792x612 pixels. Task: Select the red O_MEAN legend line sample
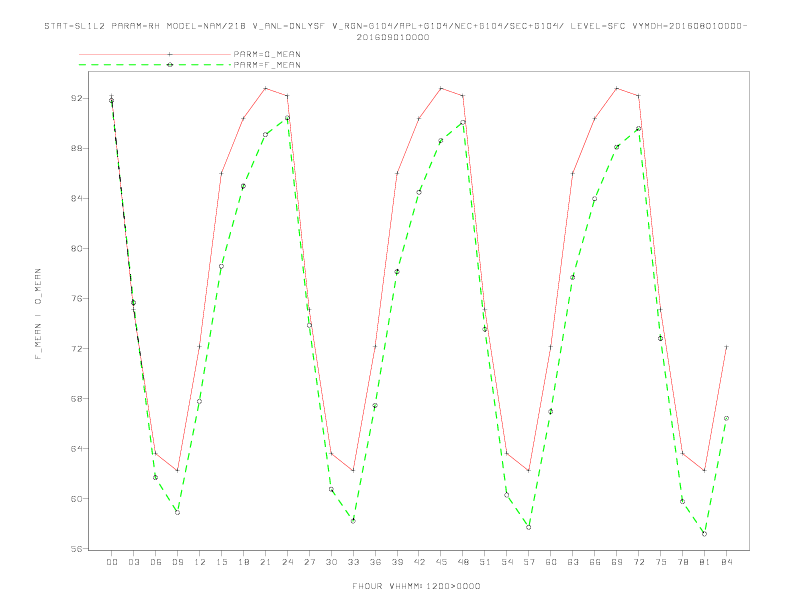155,54
